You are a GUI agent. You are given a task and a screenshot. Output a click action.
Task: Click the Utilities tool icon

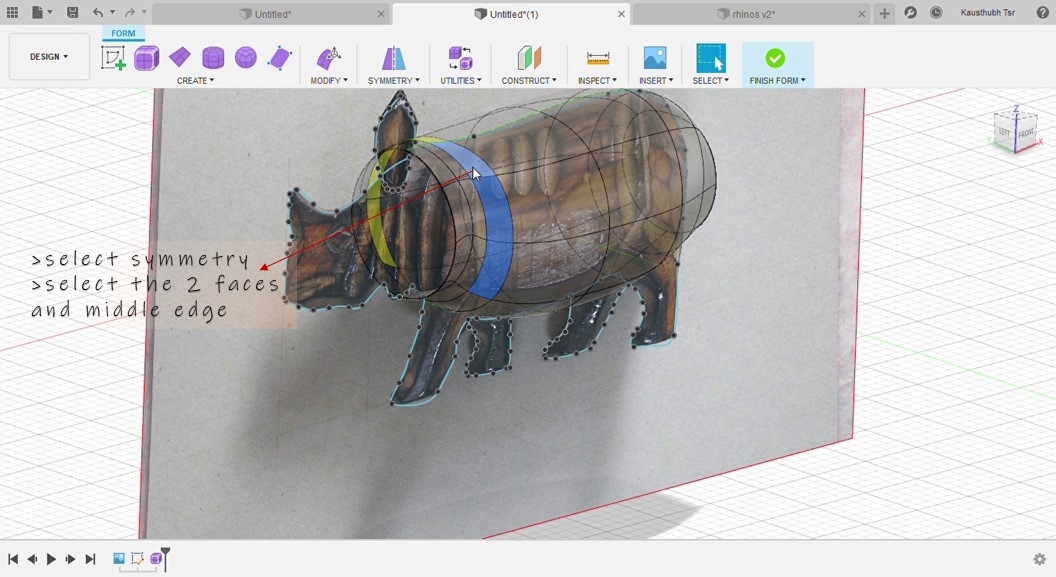(x=461, y=58)
